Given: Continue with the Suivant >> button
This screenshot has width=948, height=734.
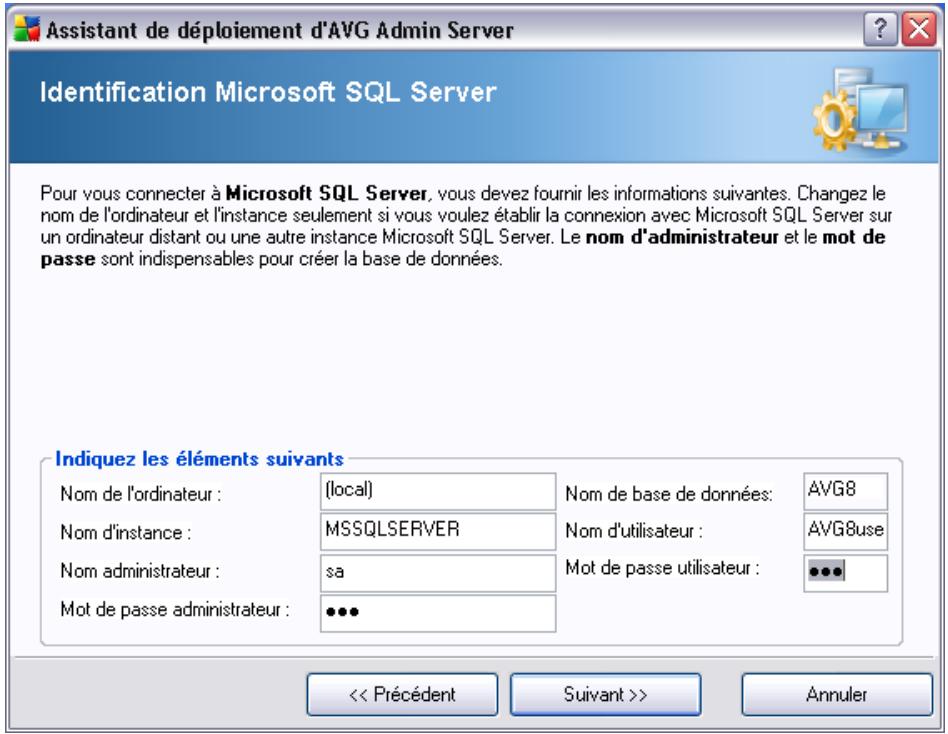Looking at the screenshot, I should (605, 694).
